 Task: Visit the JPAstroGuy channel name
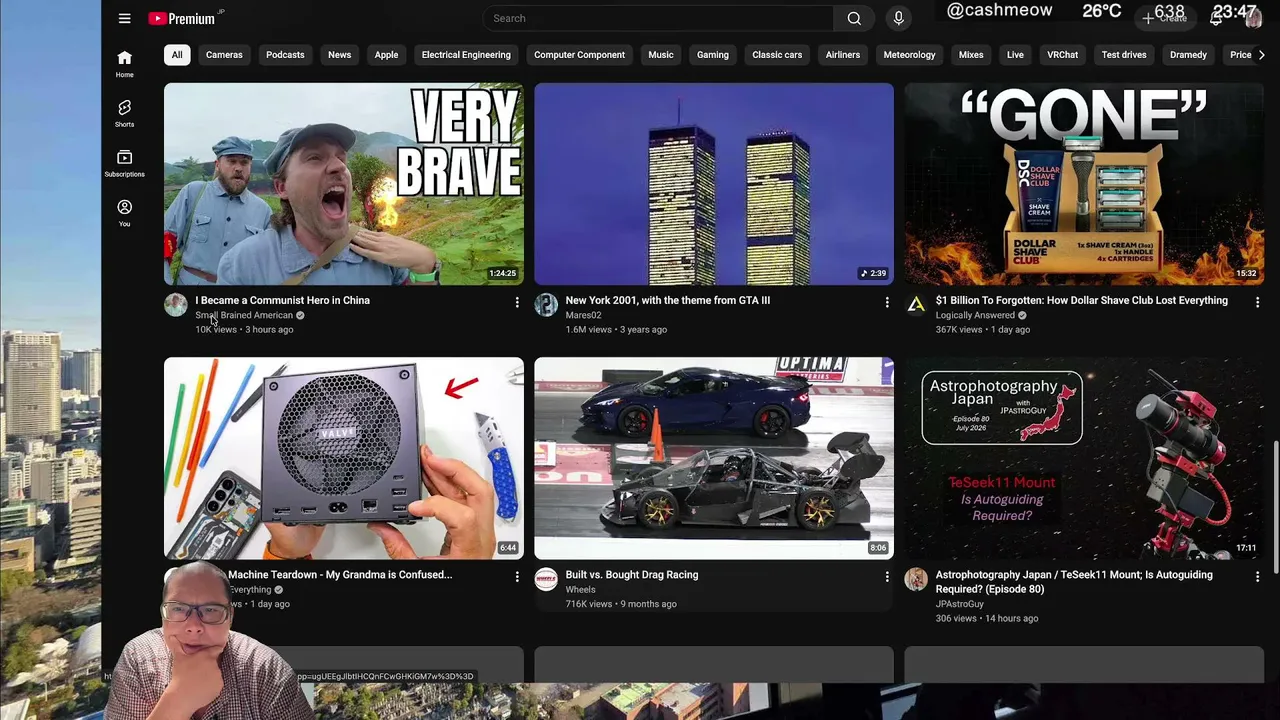(959, 604)
